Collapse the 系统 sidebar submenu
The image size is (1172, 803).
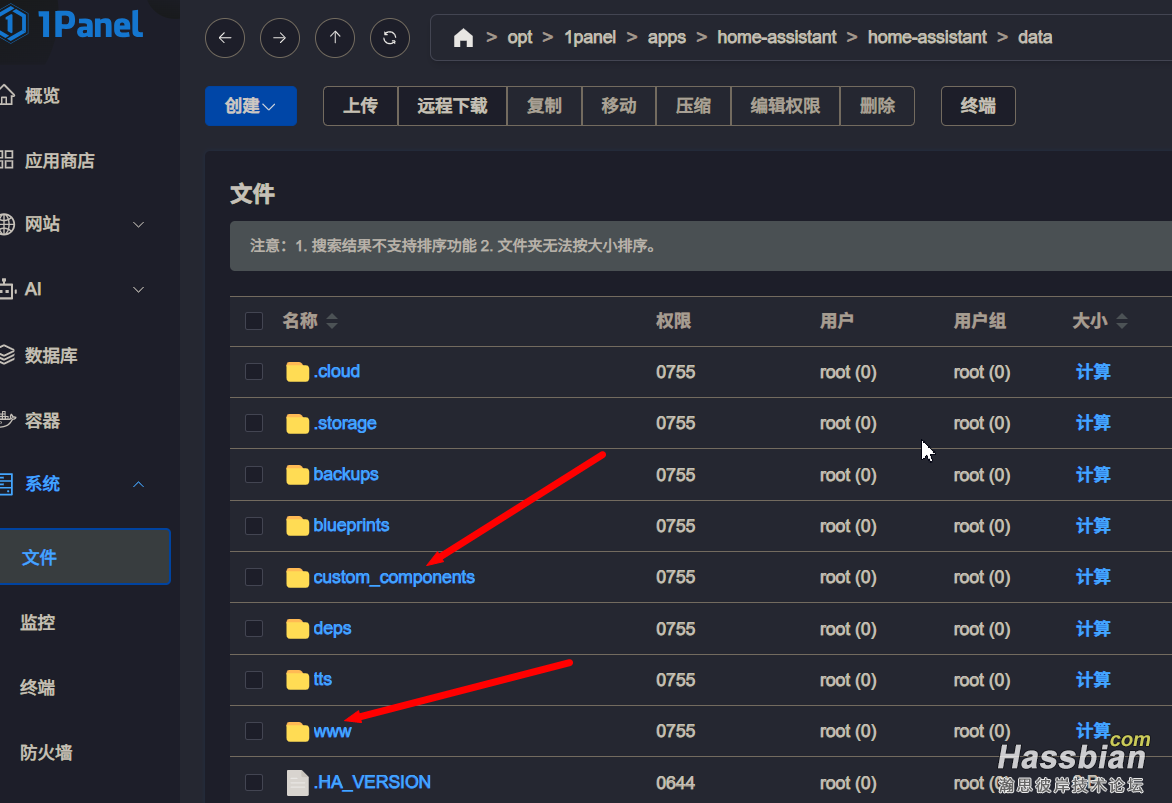pyautogui.click(x=138, y=484)
